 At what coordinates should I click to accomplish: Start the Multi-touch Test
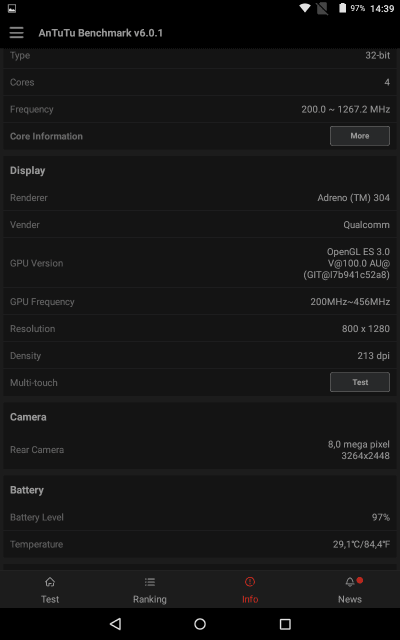point(360,382)
